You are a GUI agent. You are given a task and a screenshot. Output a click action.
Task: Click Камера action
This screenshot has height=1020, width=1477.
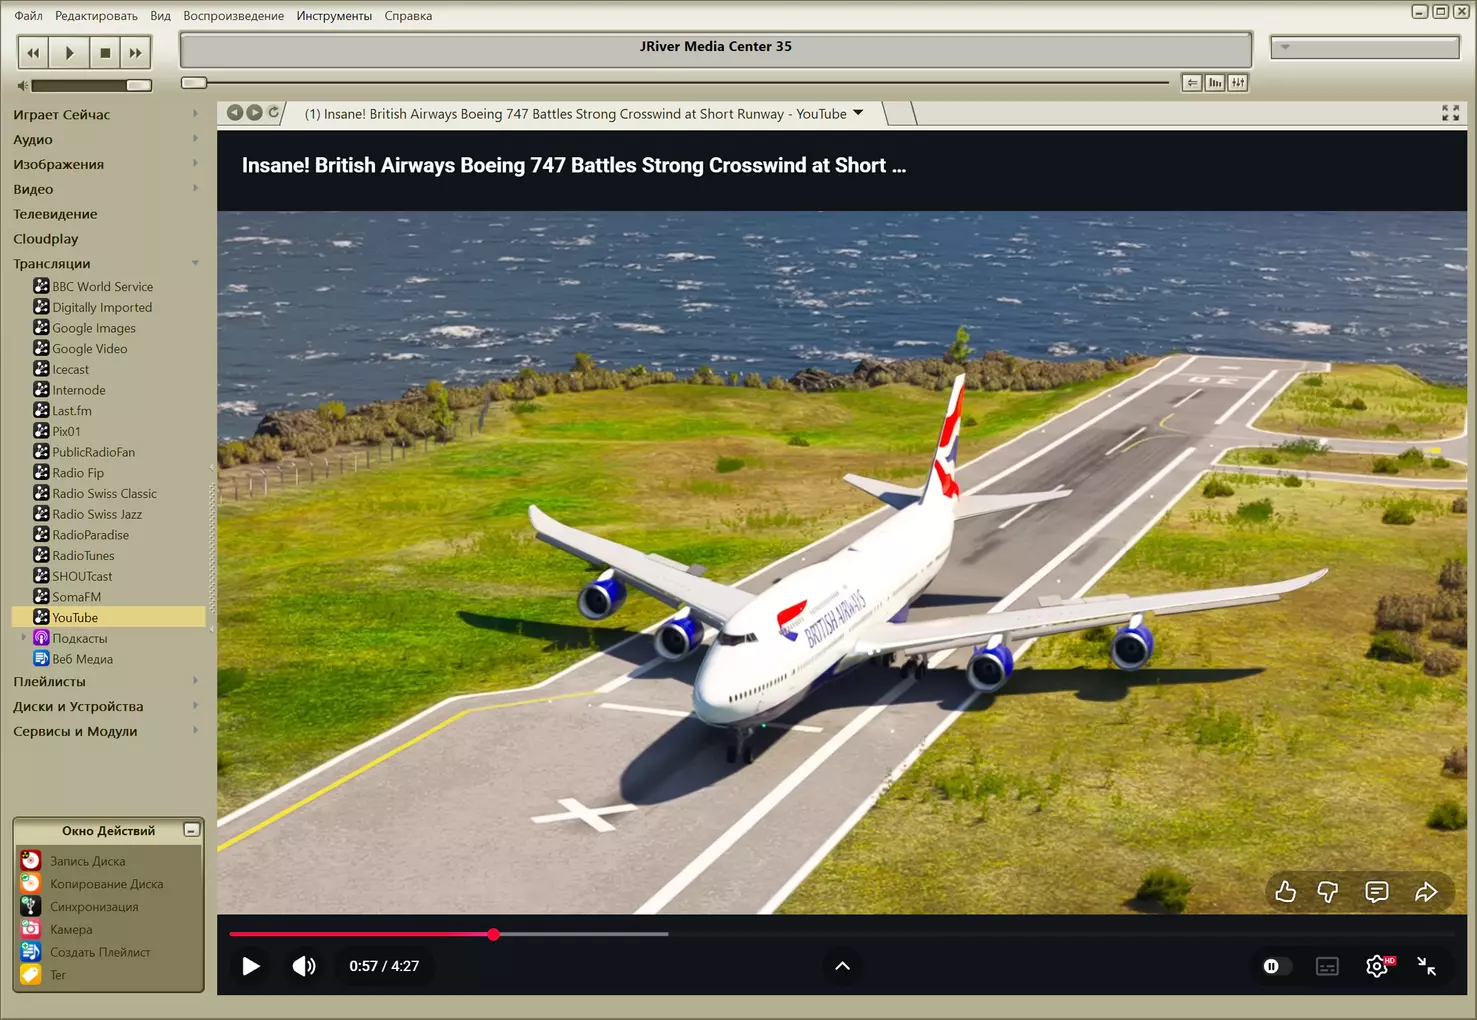(x=71, y=930)
